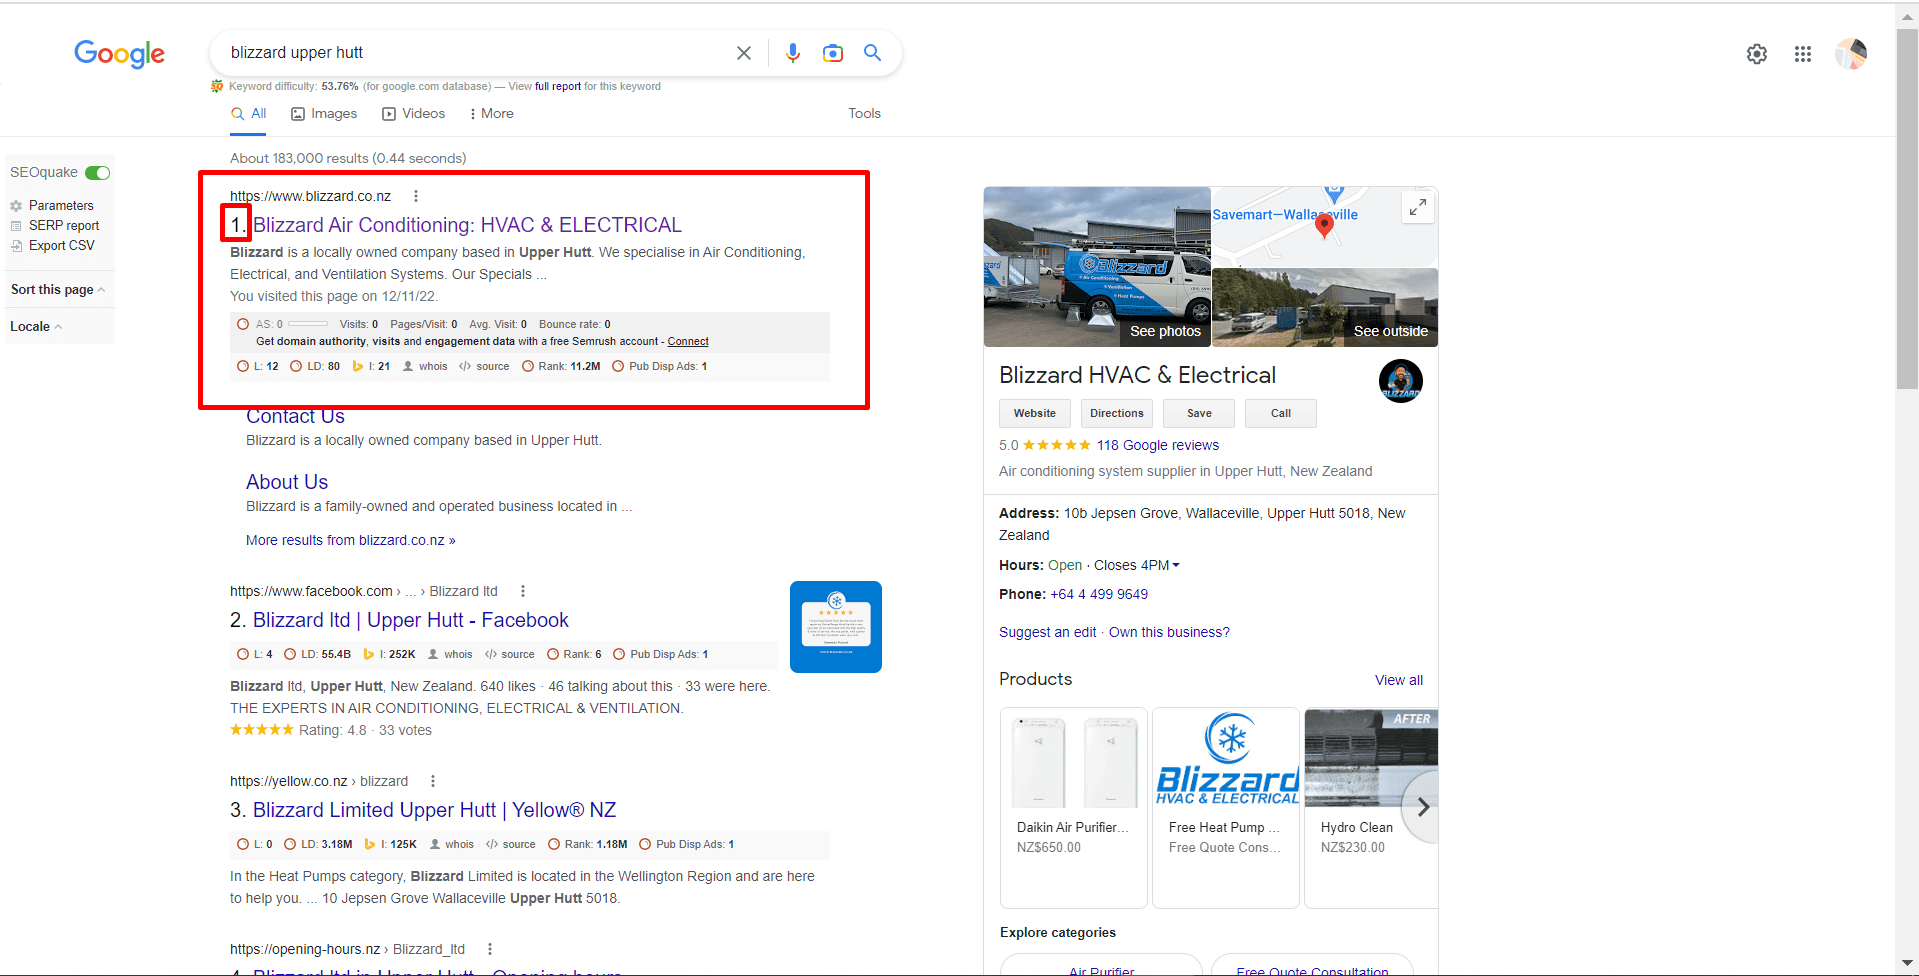Open the Google account avatar
This screenshot has width=1919, height=976.
(1851, 54)
